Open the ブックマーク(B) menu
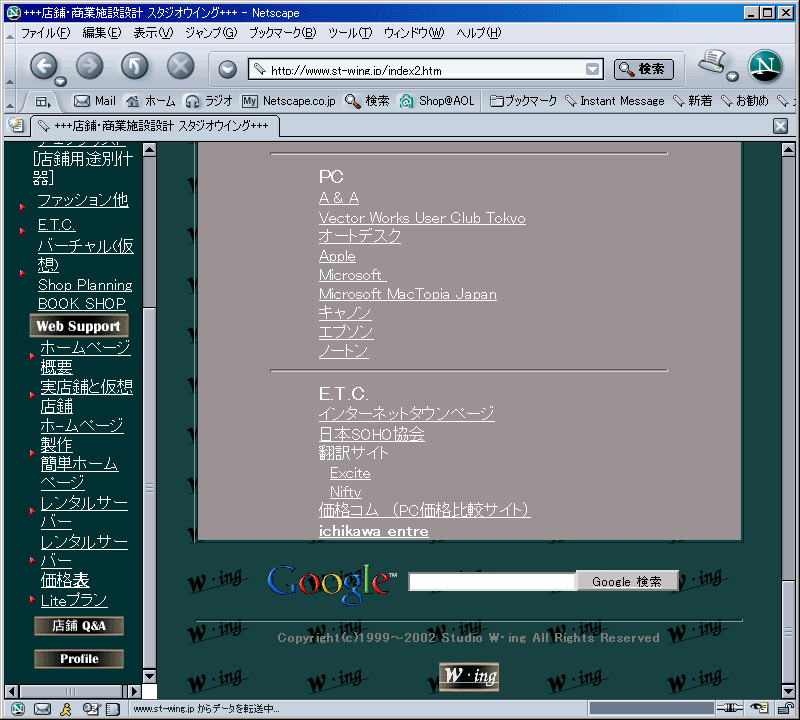 point(282,33)
